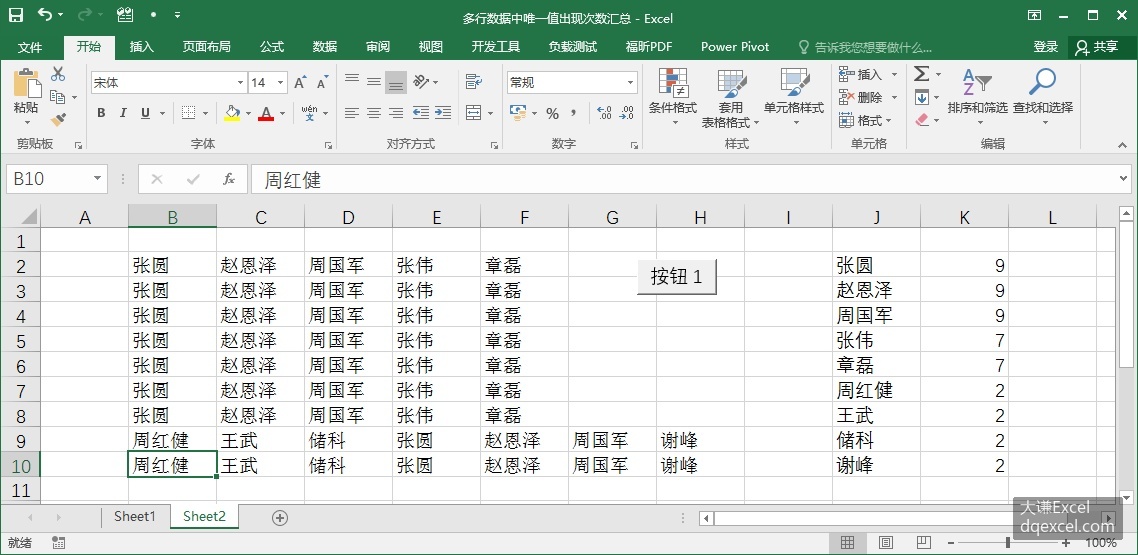Expand the formula bar chevron

1124,178
